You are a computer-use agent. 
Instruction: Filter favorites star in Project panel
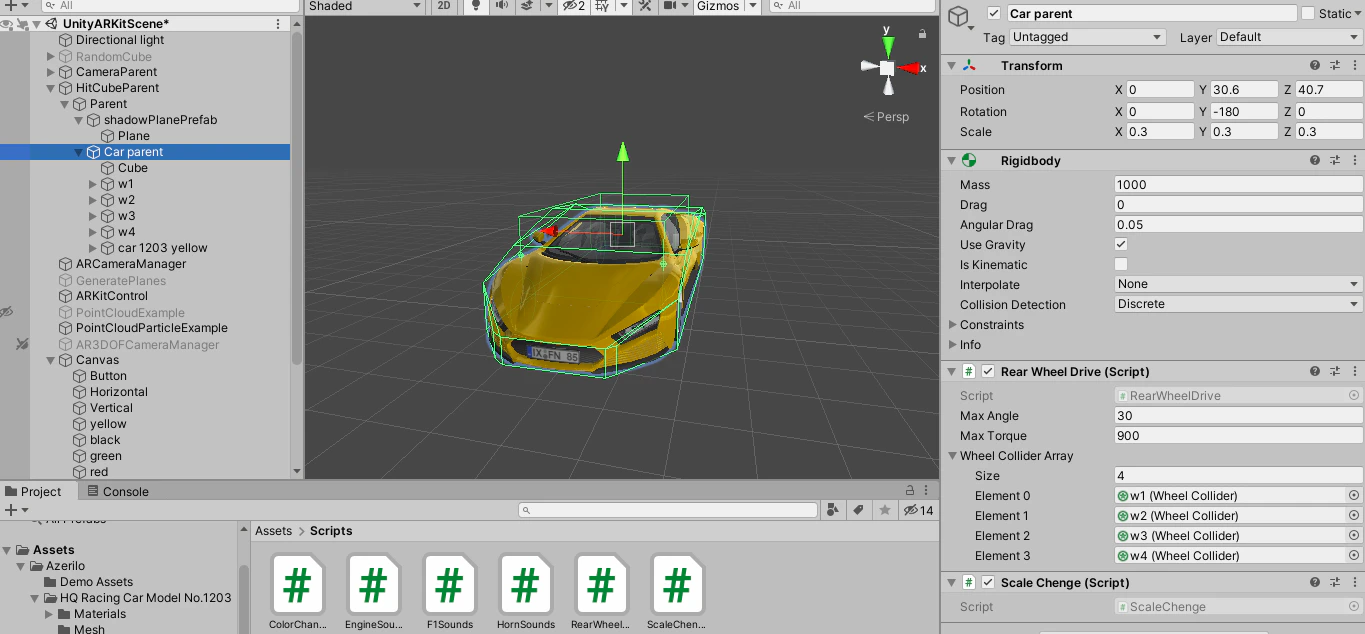click(x=884, y=511)
